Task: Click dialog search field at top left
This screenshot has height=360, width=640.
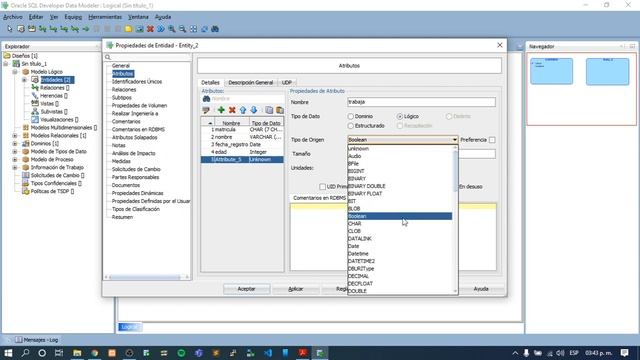Action: click(x=147, y=57)
